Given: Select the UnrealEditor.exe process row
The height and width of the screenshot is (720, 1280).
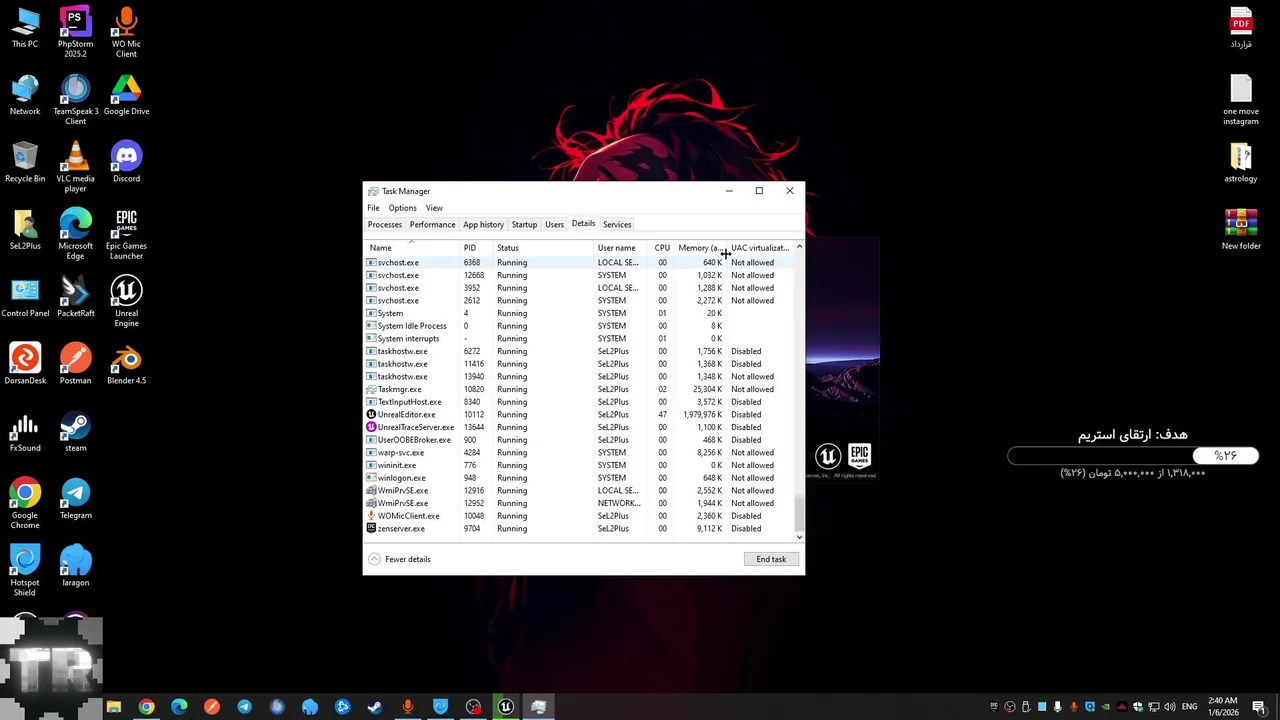Looking at the screenshot, I should [580, 414].
